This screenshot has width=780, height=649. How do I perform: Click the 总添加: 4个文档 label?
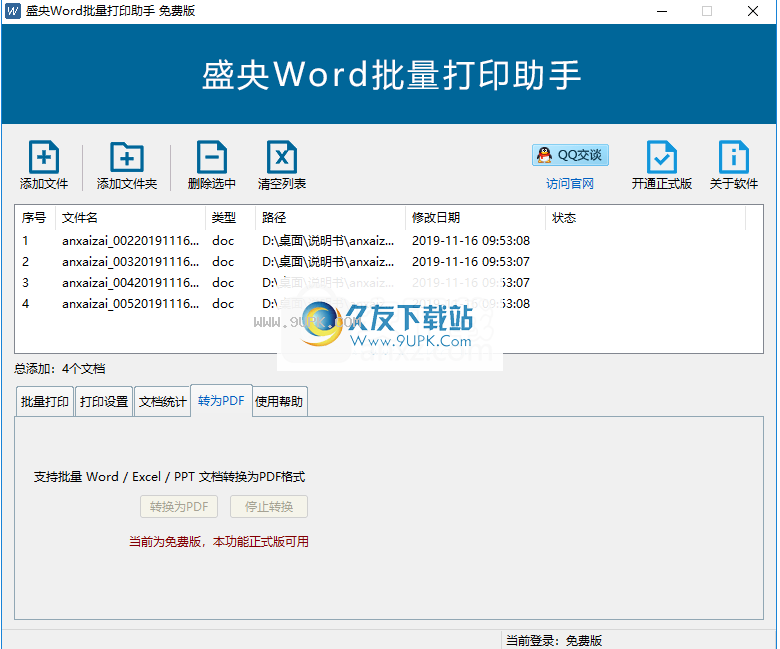point(60,369)
